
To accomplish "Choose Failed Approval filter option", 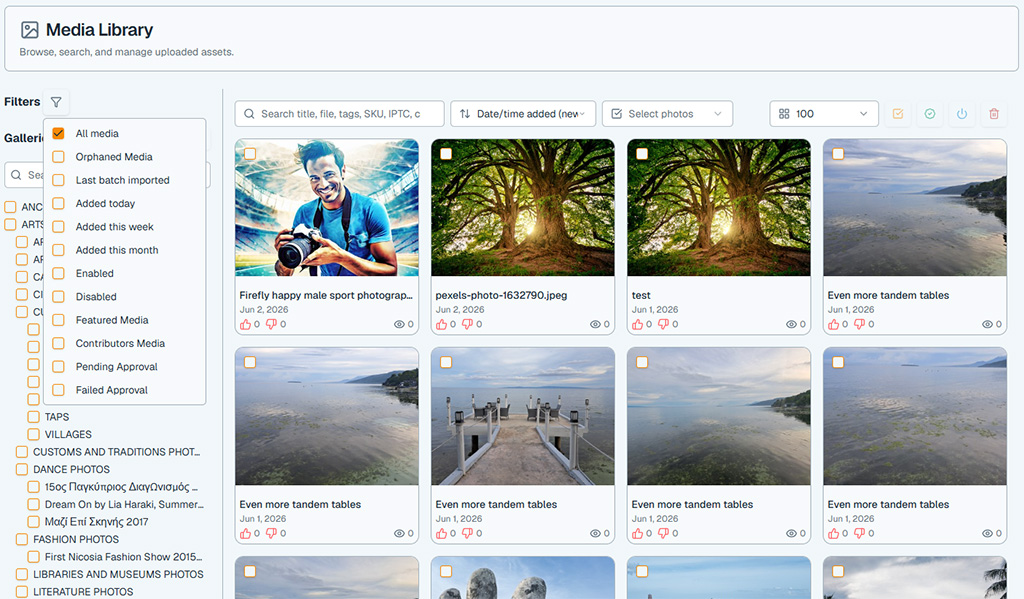I will click(x=112, y=390).
